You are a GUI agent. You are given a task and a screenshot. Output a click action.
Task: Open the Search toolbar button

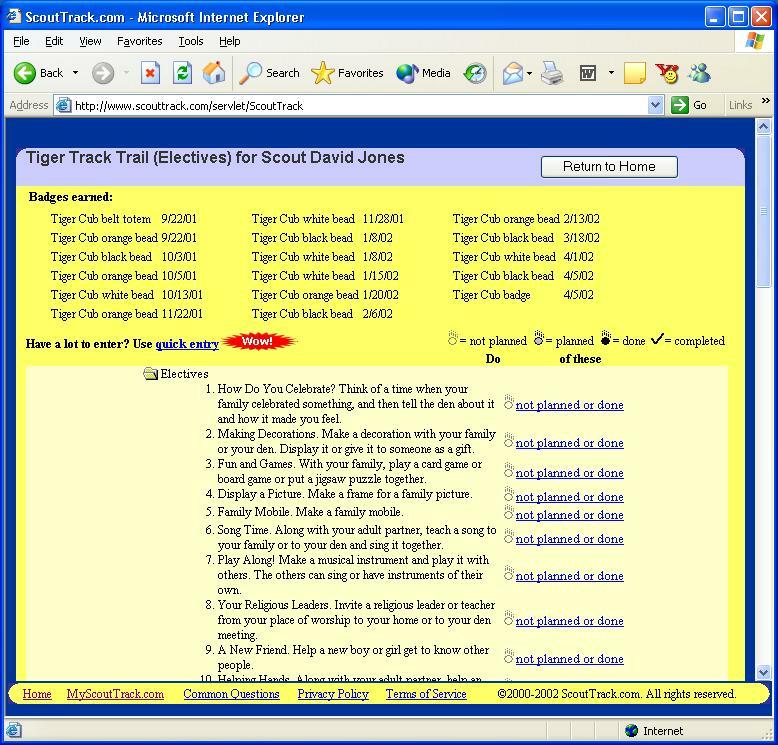click(x=269, y=73)
